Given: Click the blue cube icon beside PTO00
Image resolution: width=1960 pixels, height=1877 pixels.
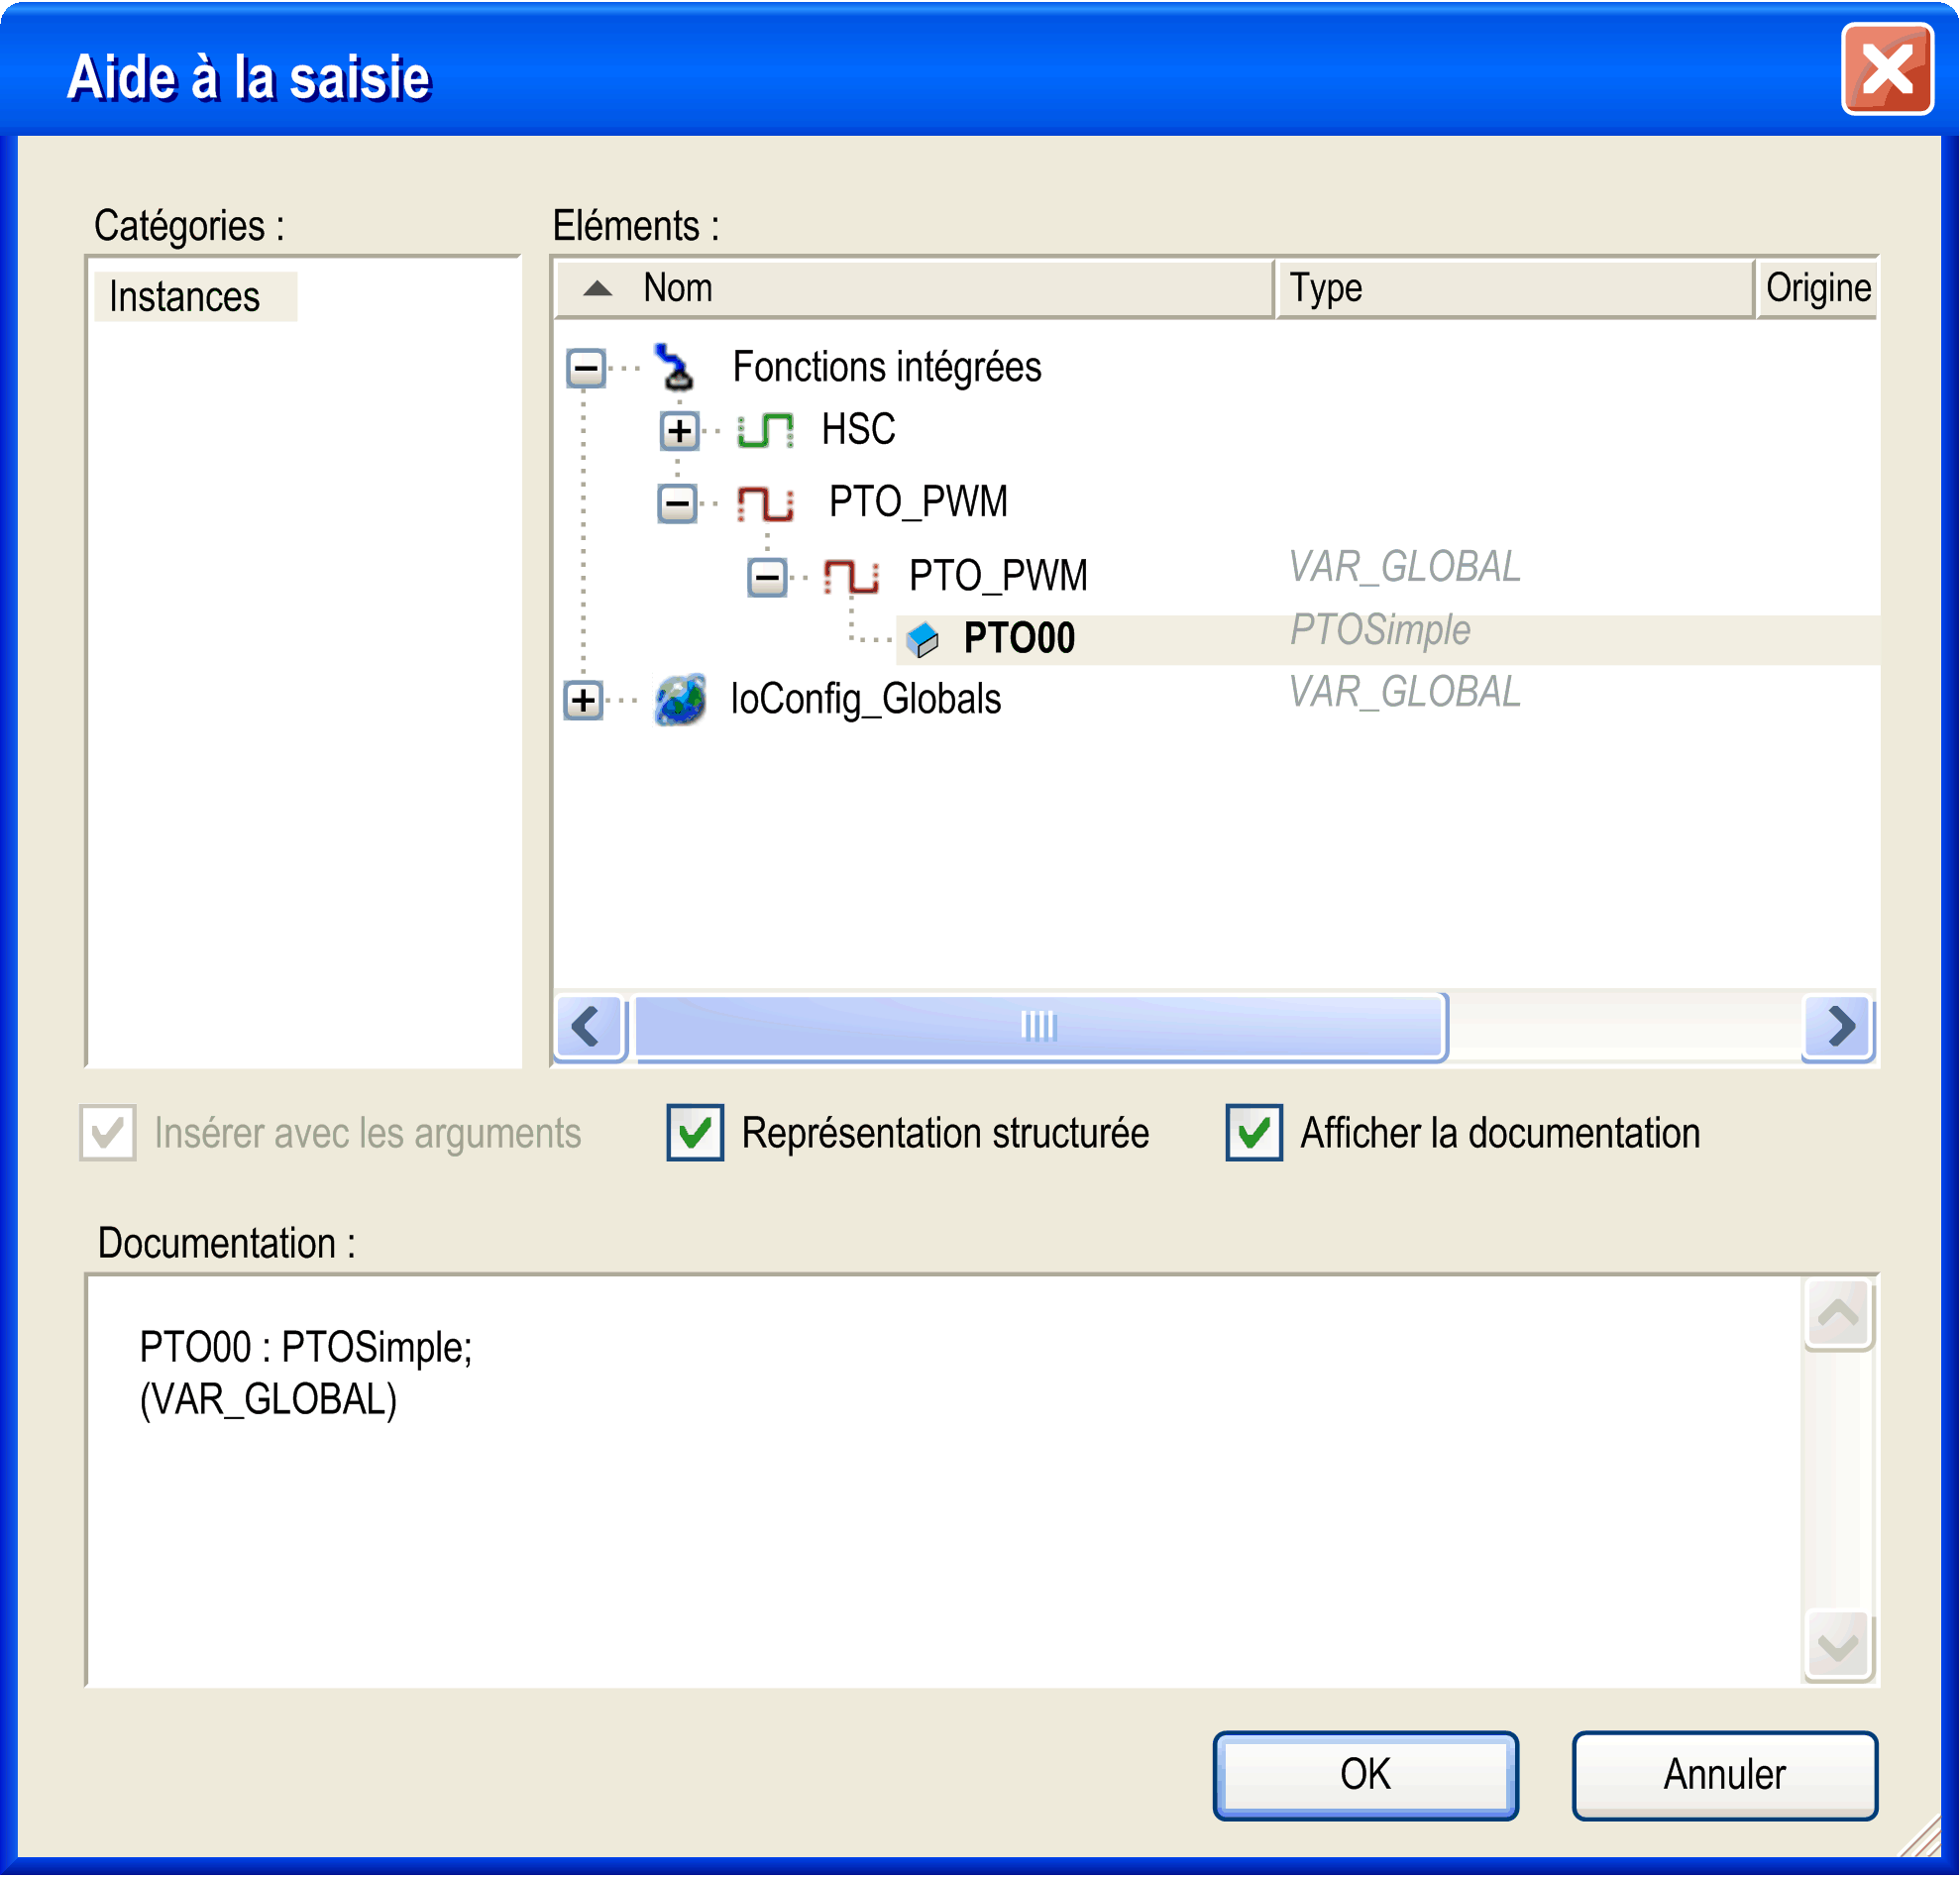Looking at the screenshot, I should point(922,639).
